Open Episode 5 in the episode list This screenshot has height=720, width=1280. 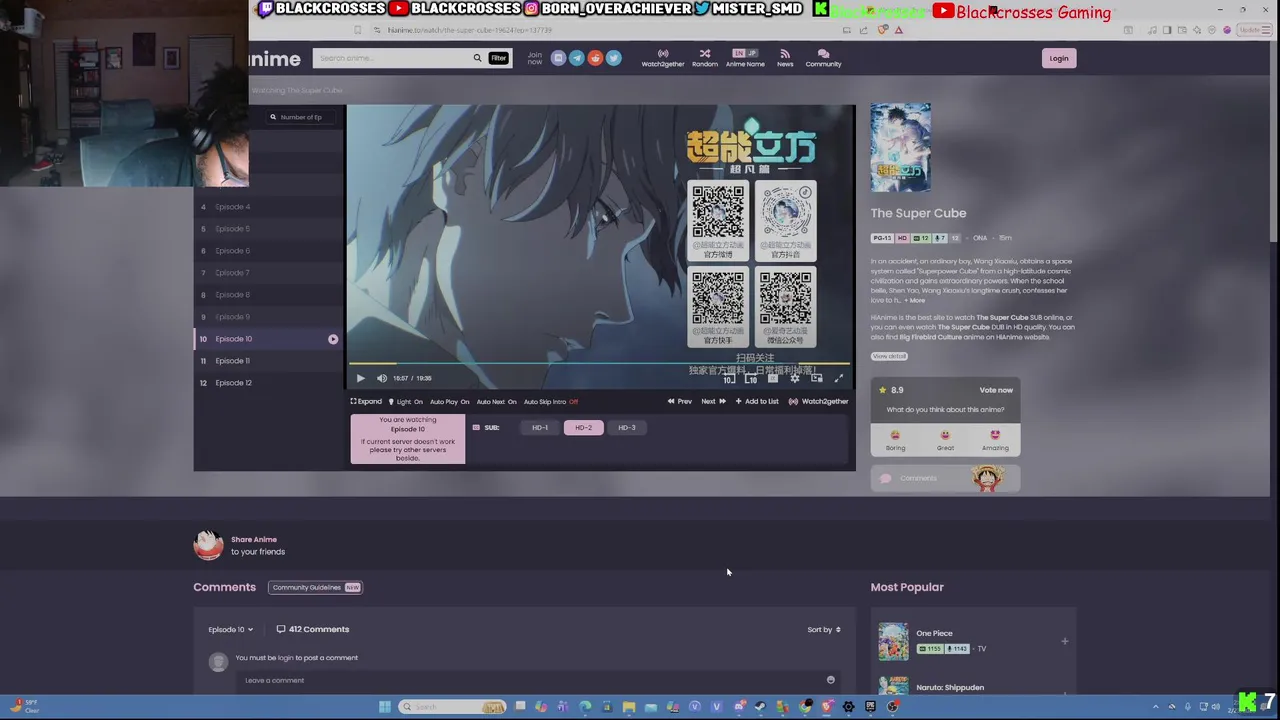tap(268, 229)
